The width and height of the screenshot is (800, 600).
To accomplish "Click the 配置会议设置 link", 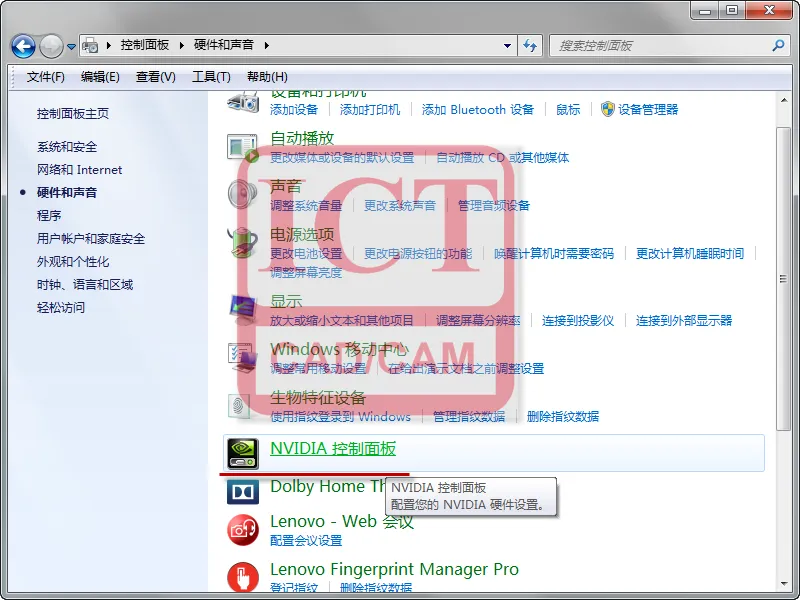I will [x=306, y=541].
